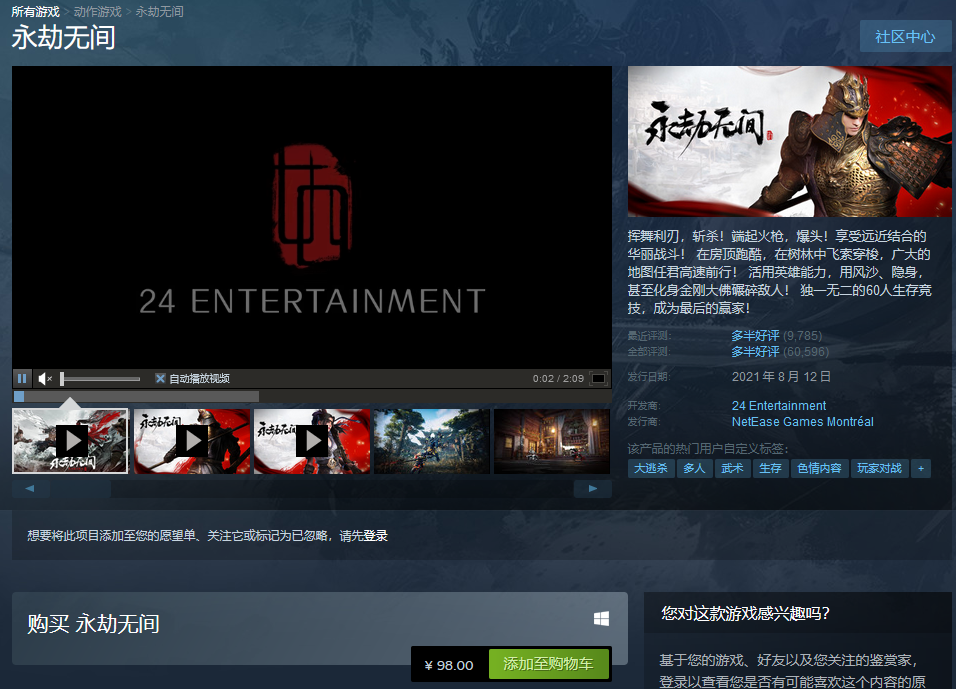Seek in the video progress bar
The width and height of the screenshot is (956, 689).
[312, 396]
